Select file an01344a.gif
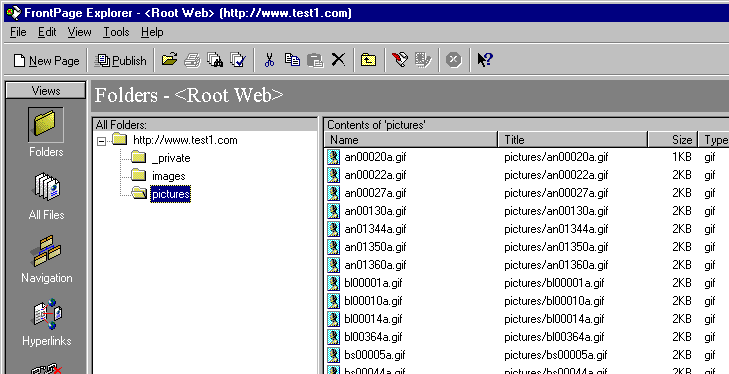The image size is (729, 374). point(375,229)
